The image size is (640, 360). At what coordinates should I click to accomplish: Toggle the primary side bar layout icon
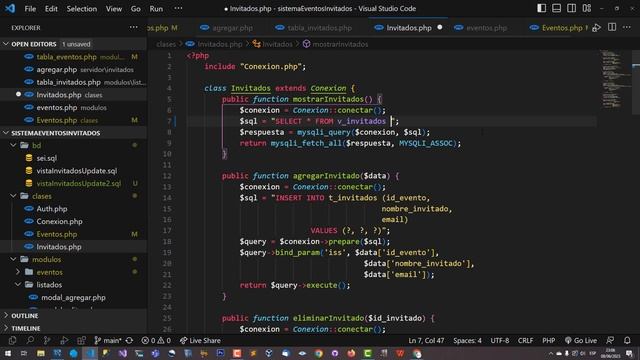click(541, 8)
